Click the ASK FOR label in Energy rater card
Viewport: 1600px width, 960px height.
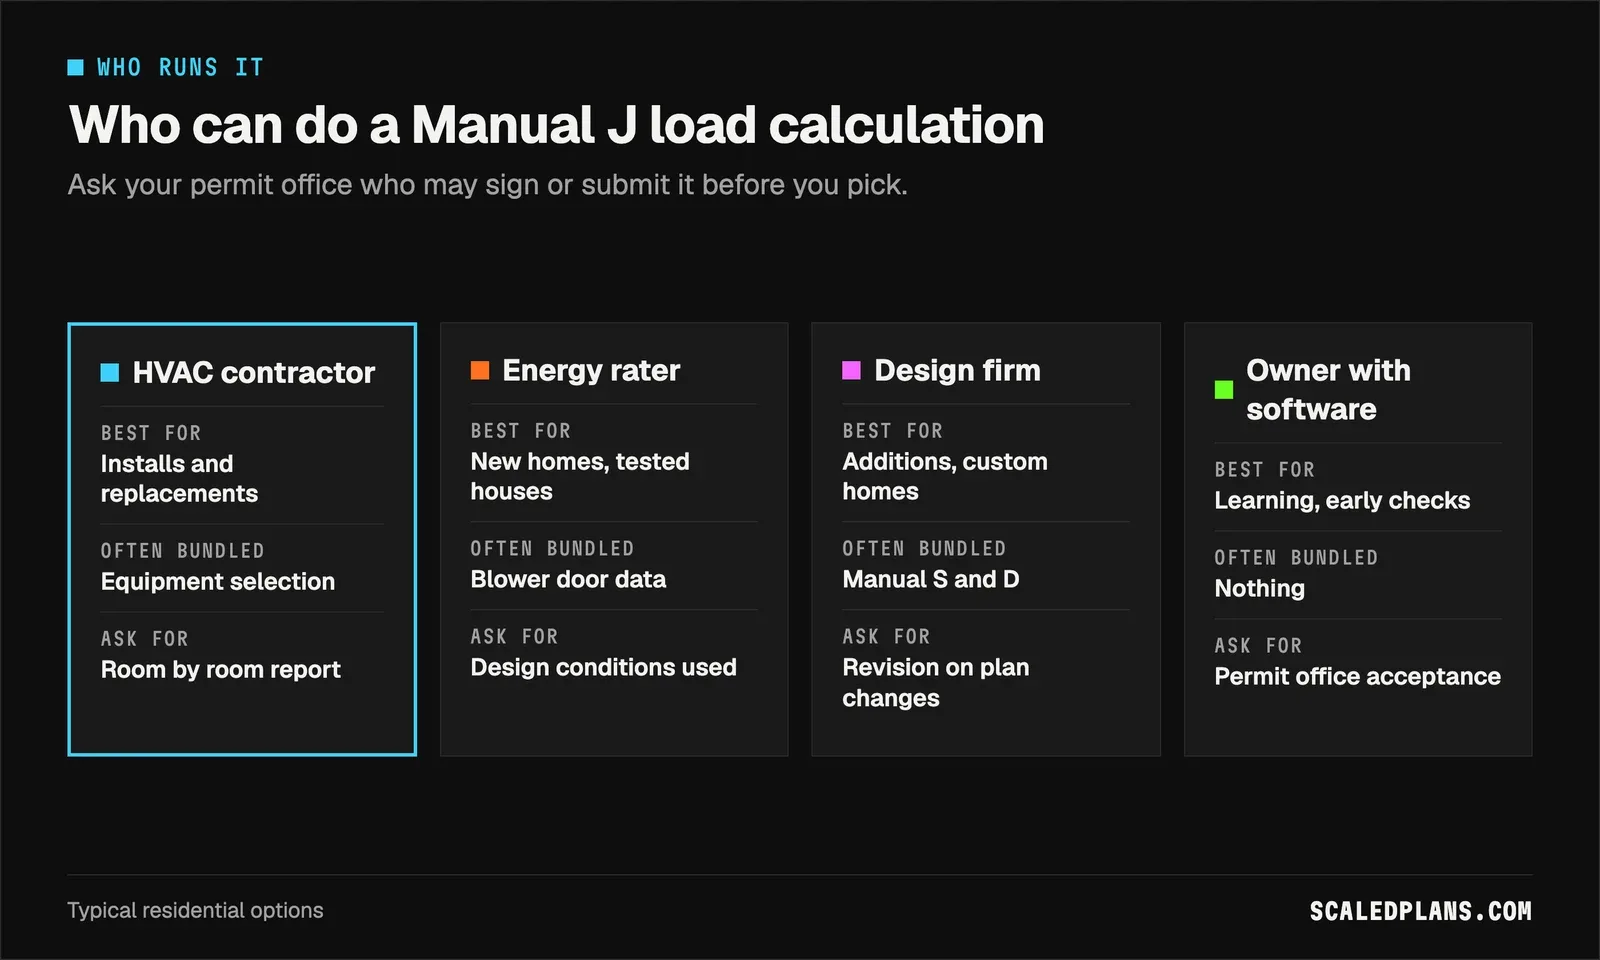[x=514, y=637]
